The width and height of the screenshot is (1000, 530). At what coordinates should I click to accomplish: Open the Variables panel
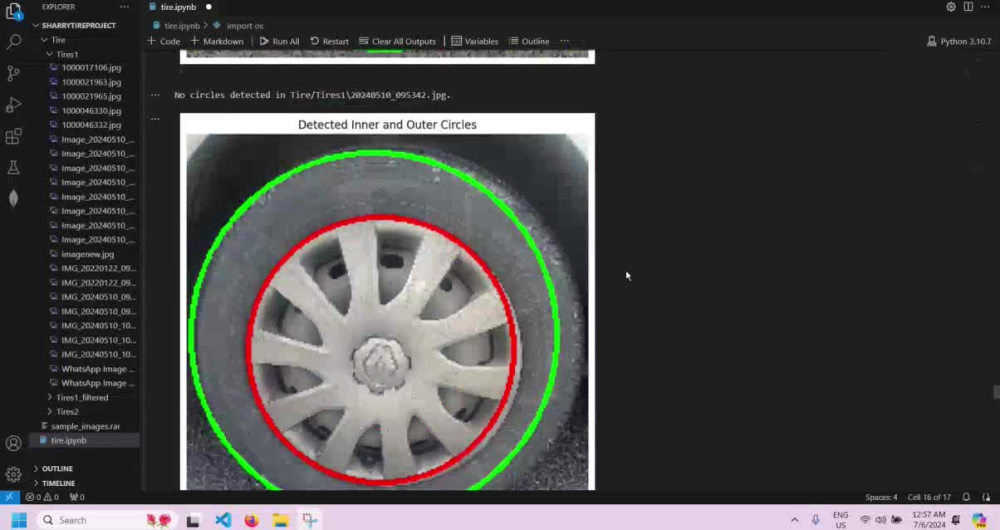[x=474, y=41]
